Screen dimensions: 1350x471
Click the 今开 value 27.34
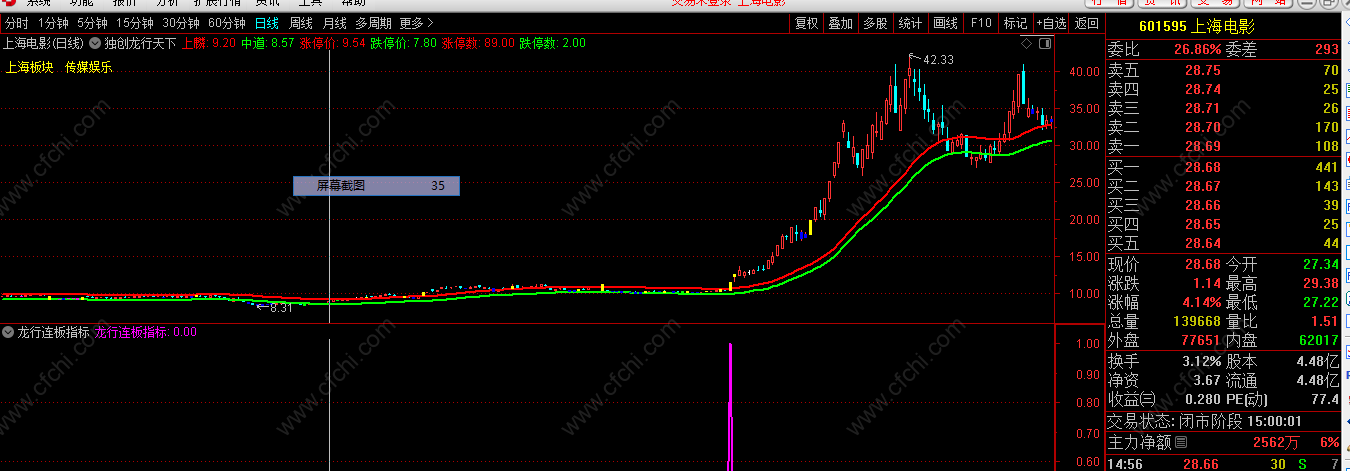click(1319, 264)
